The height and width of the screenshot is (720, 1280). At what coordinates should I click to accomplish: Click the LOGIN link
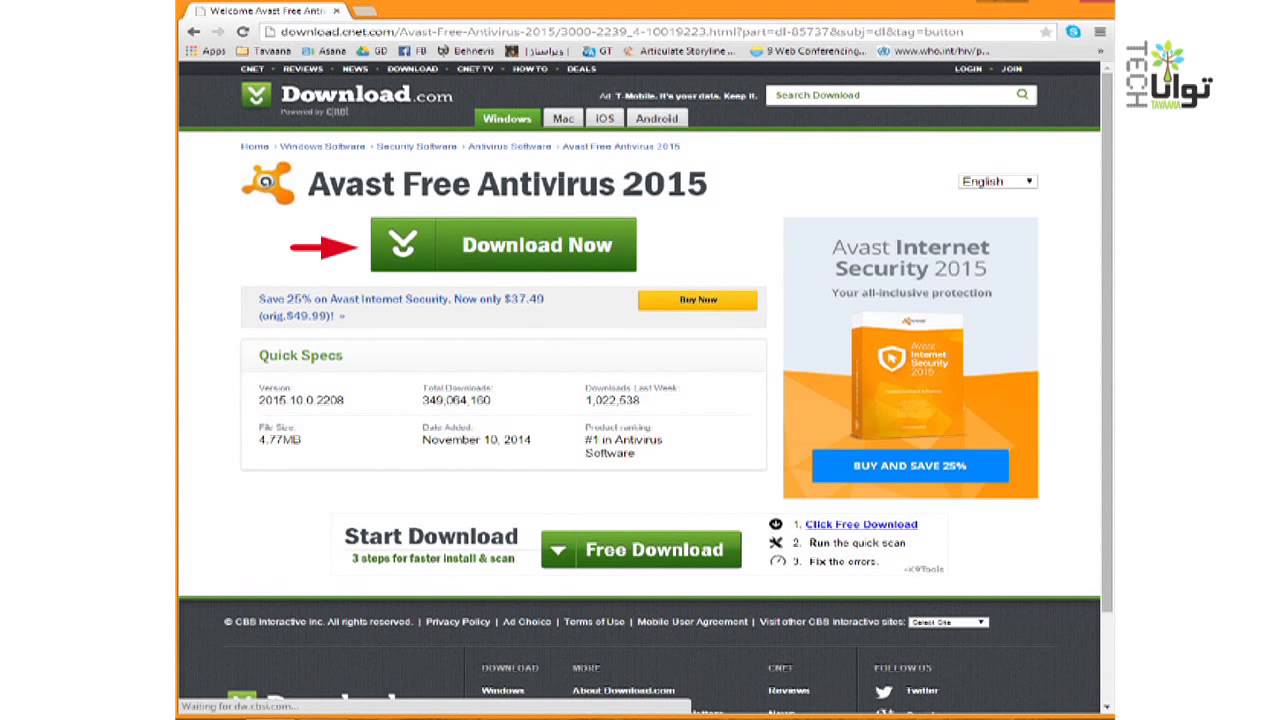click(x=968, y=69)
